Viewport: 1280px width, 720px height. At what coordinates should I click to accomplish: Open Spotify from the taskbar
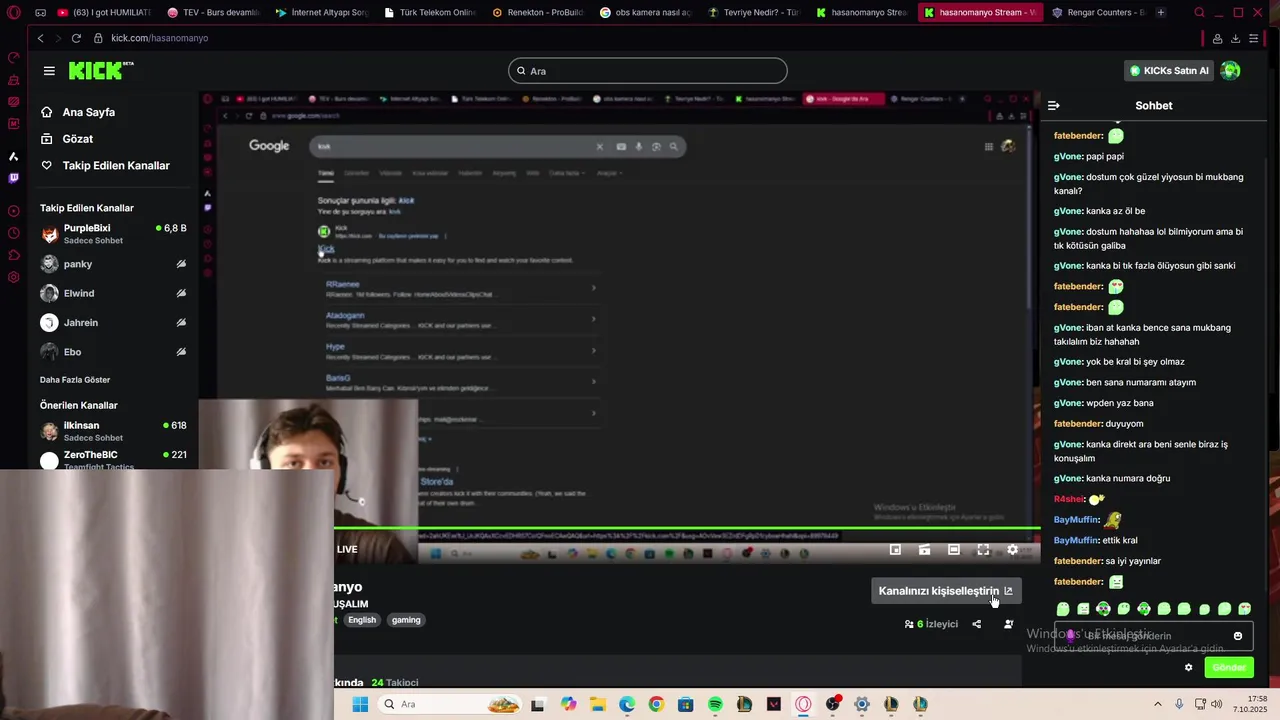point(715,704)
